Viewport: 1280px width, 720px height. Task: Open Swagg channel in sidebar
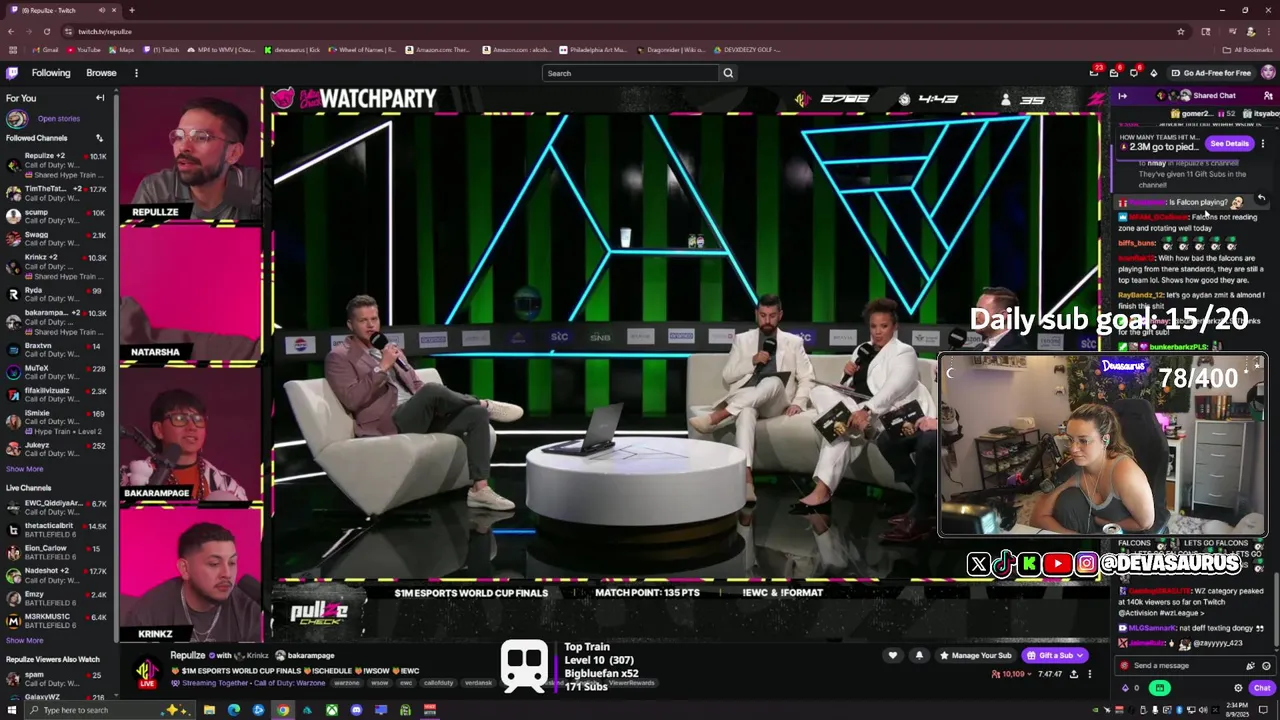pos(57,239)
